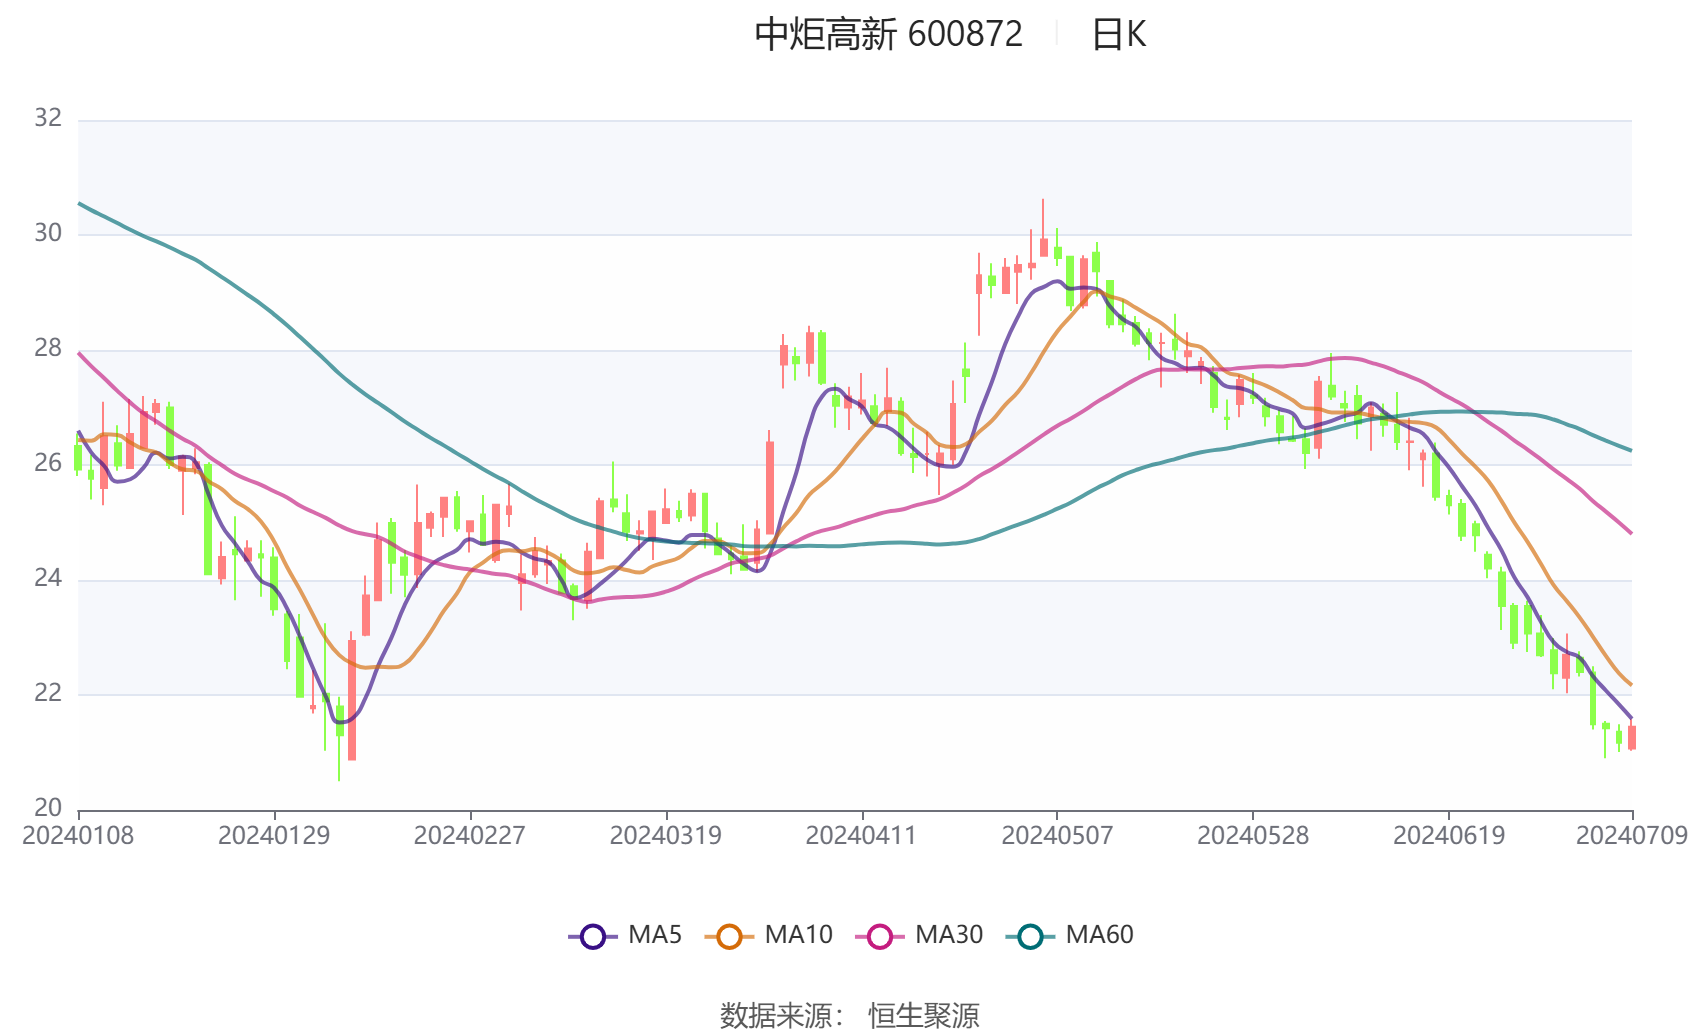The image size is (1700, 1034).
Task: Click the 恒生聚源 data source text
Action: [x=923, y=1015]
